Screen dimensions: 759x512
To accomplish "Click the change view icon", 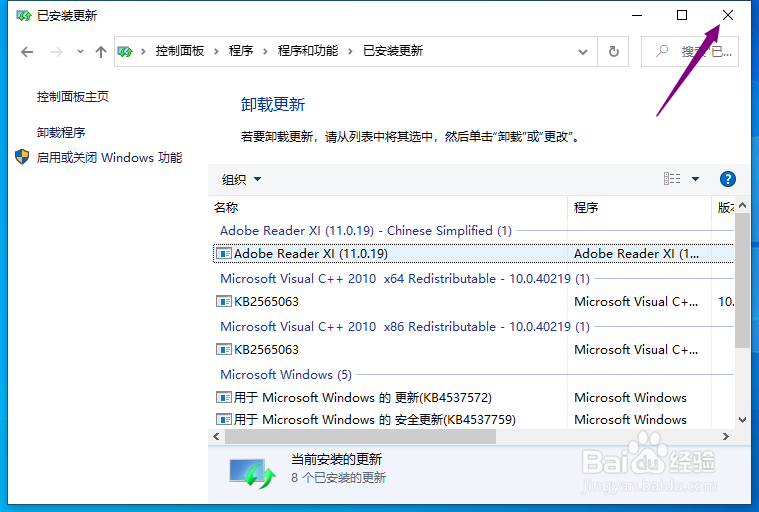I will click(x=672, y=179).
